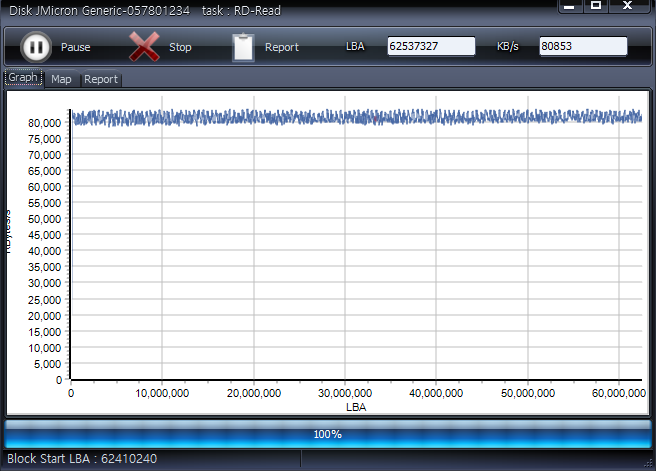Open the Map tab
This screenshot has width=656, height=471.
[x=61, y=79]
